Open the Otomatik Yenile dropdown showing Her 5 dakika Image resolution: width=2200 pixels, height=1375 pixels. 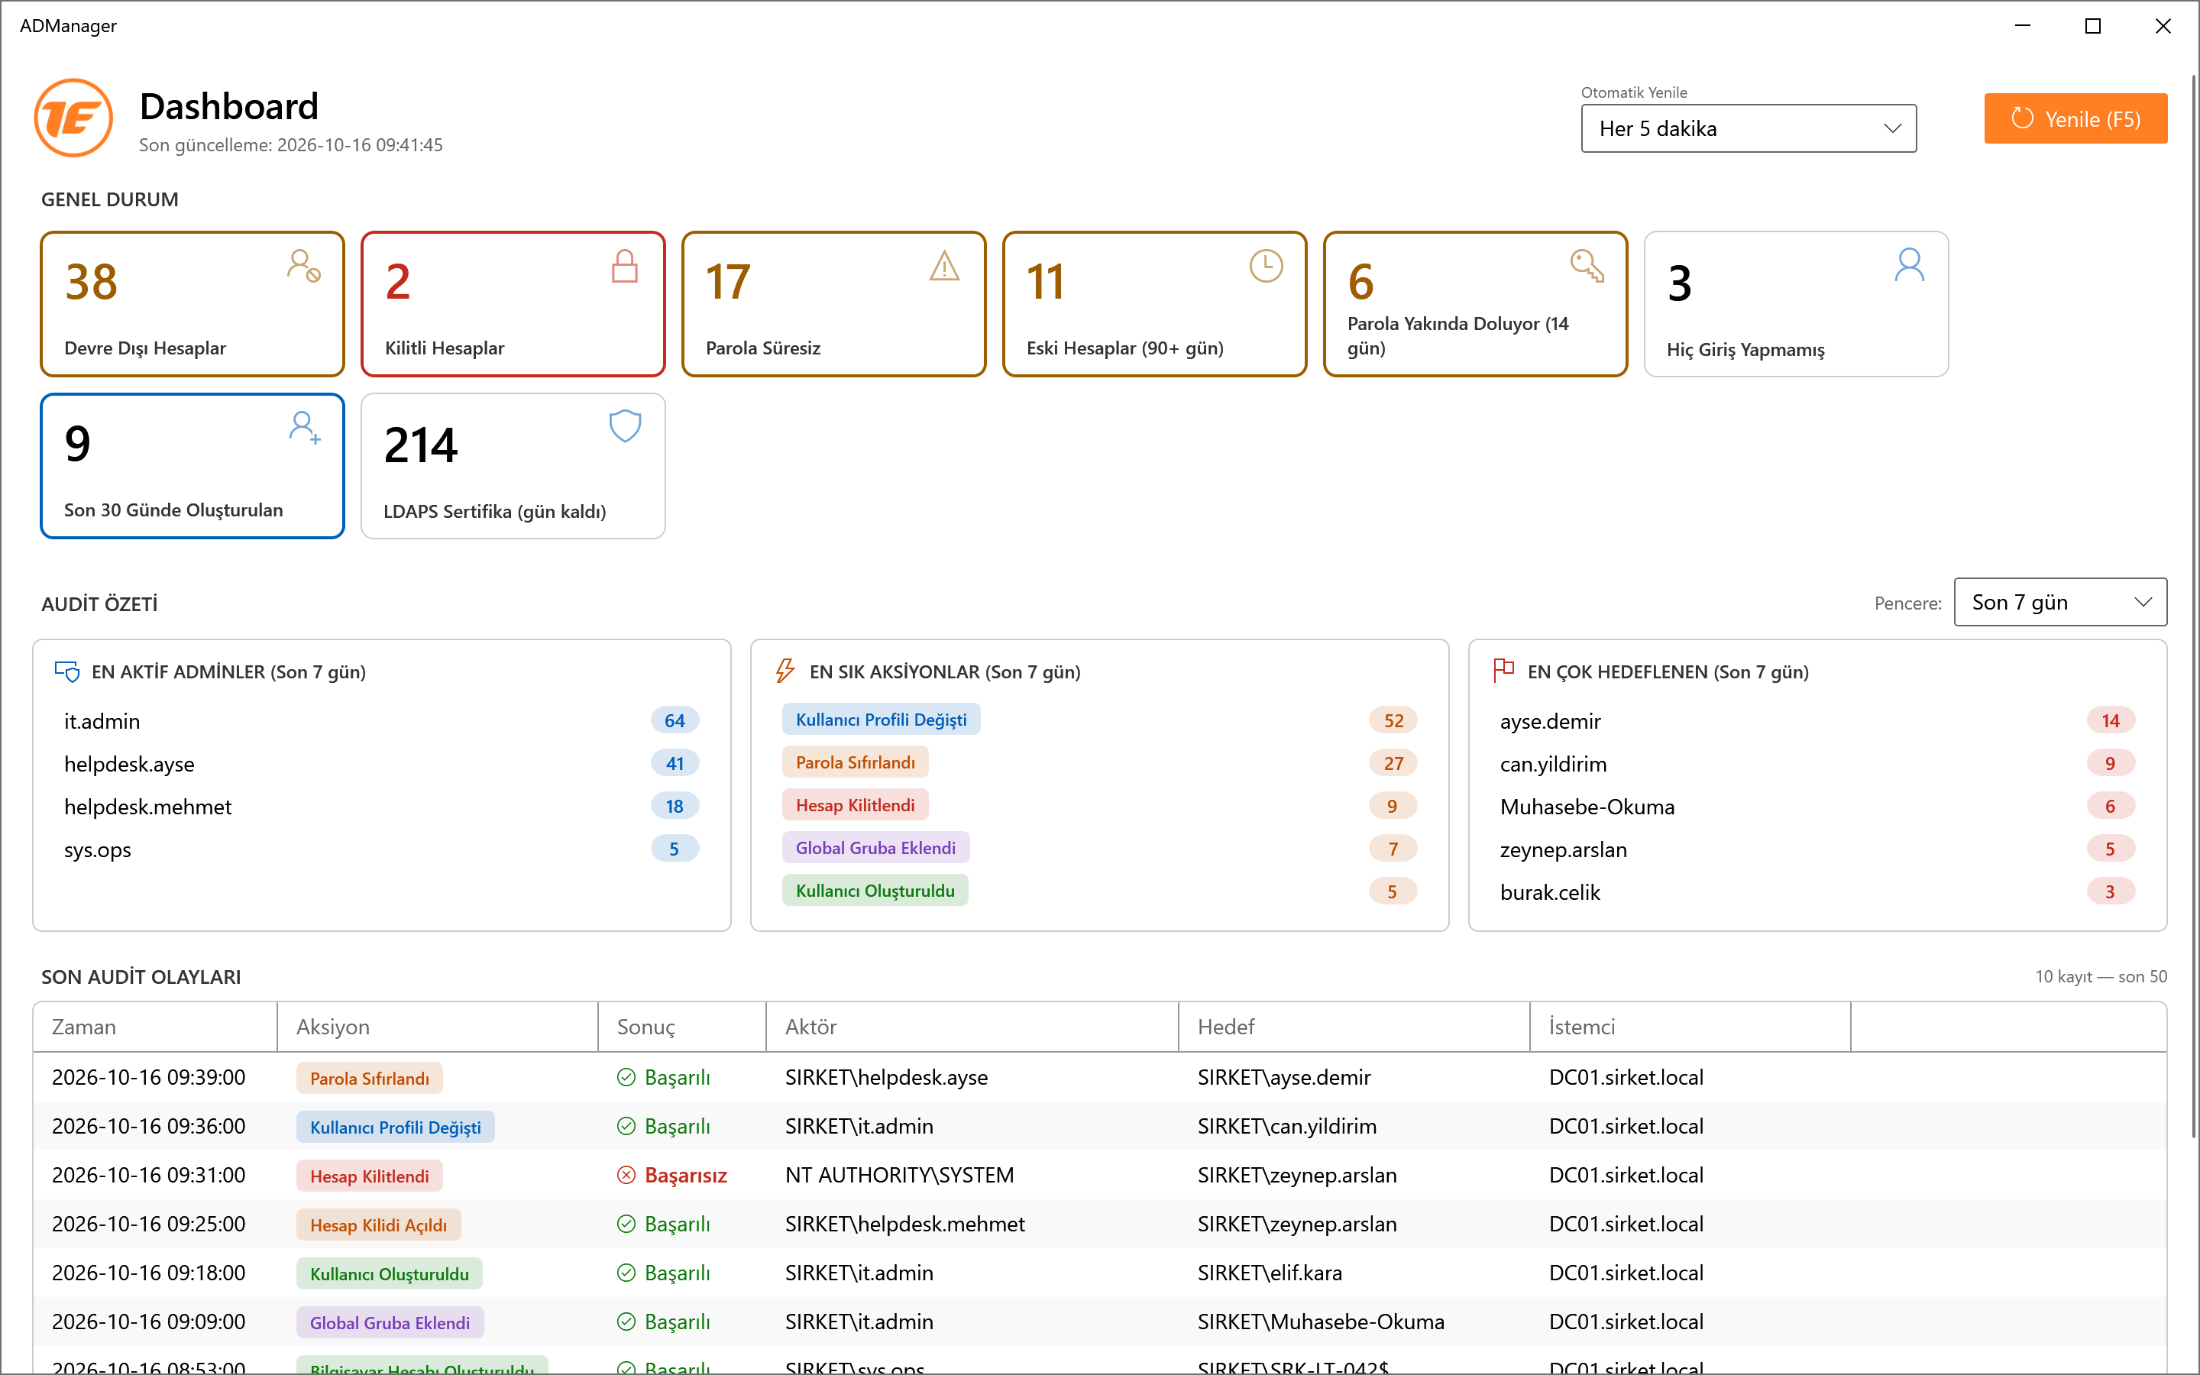1748,128
